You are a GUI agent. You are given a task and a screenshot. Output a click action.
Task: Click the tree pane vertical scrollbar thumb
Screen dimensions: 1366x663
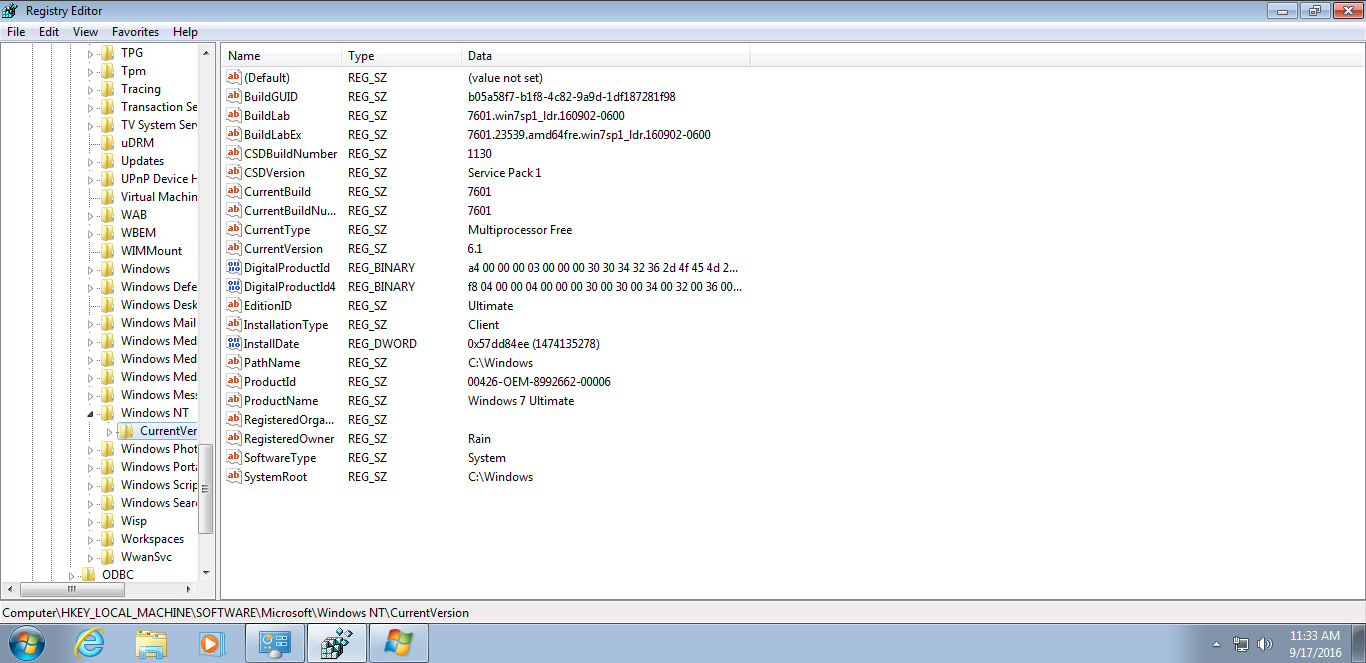[206, 489]
